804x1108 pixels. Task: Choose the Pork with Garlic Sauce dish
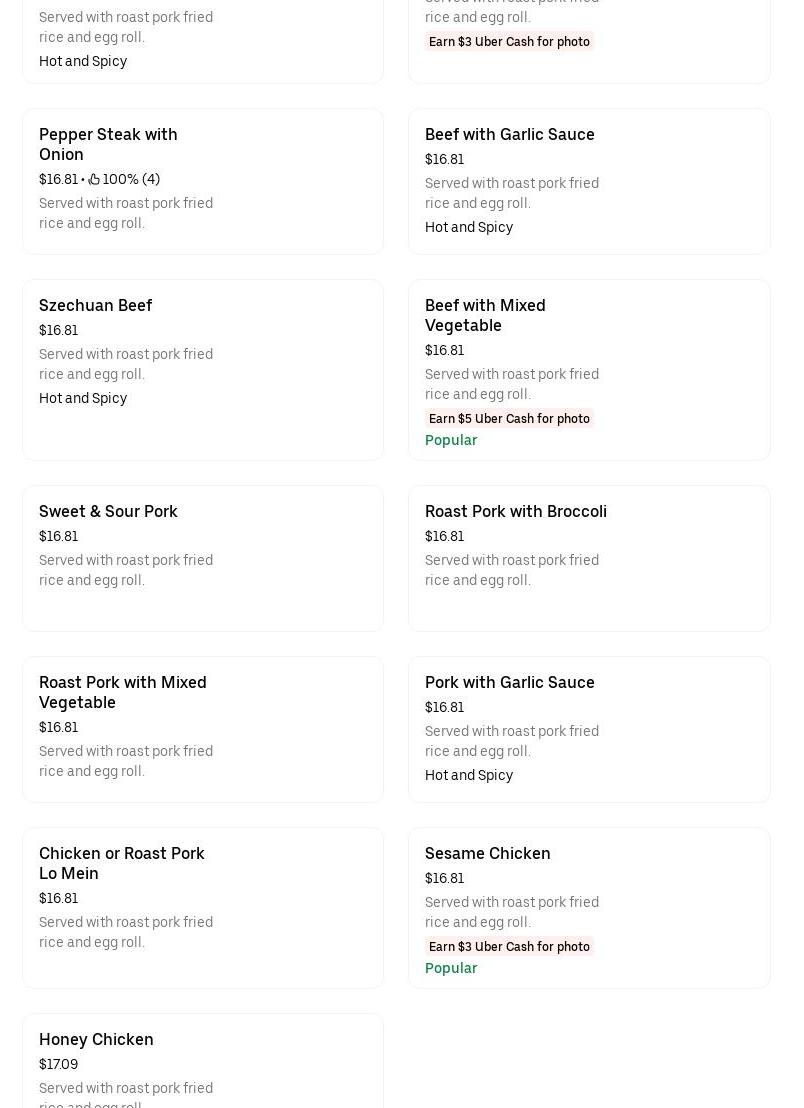tap(509, 683)
